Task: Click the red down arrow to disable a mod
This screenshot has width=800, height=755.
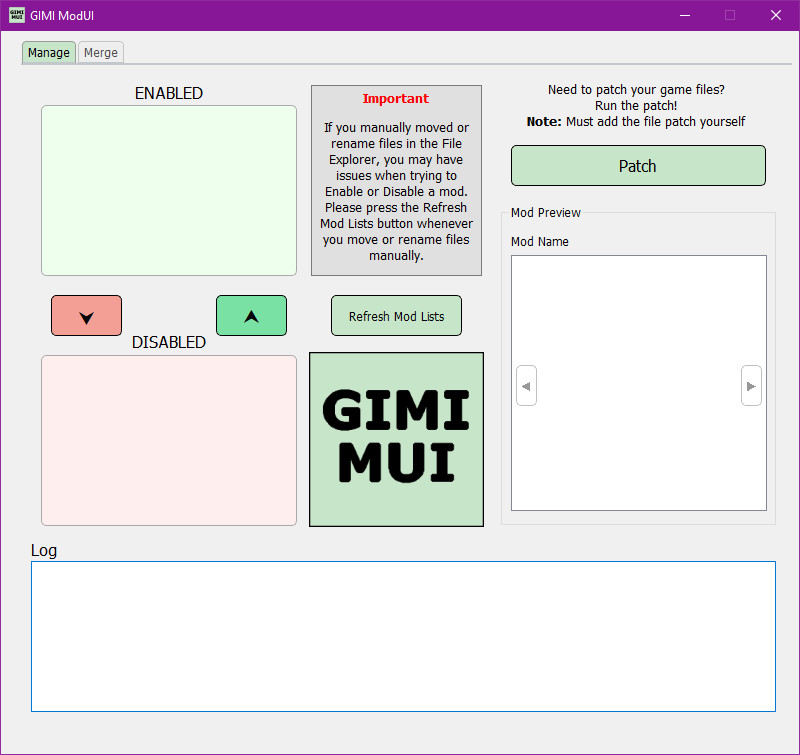Action: point(86,315)
